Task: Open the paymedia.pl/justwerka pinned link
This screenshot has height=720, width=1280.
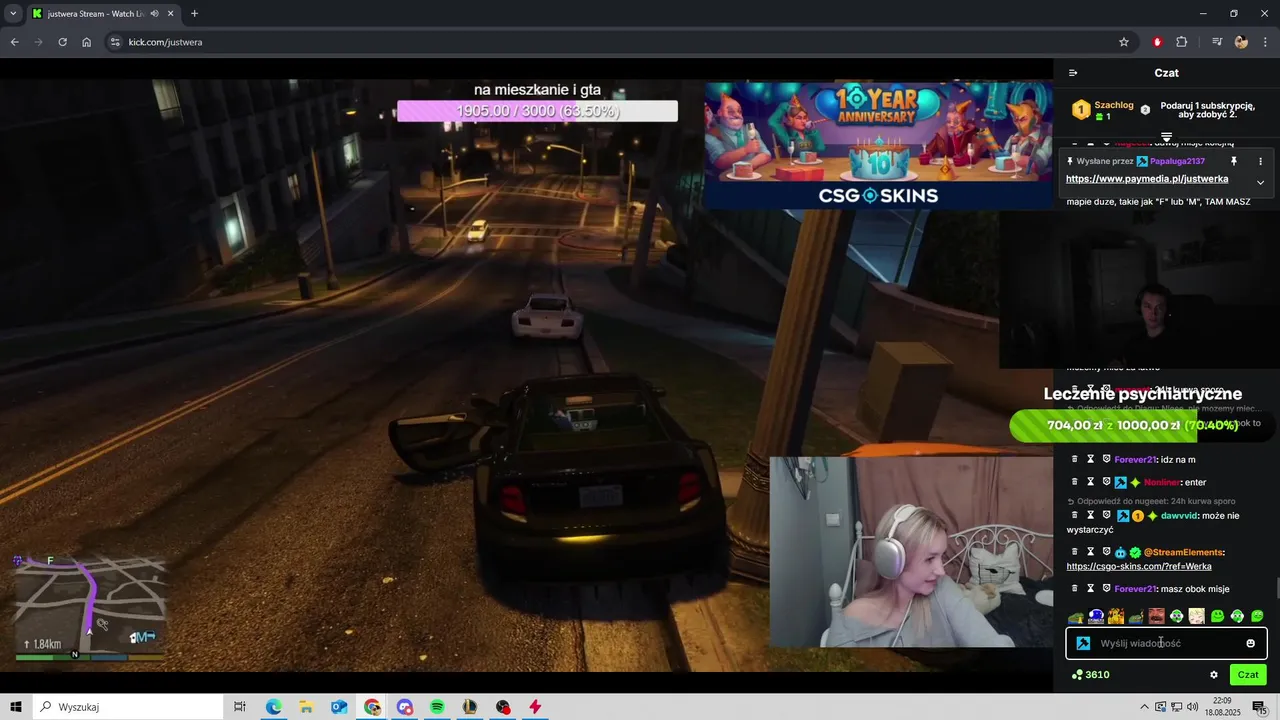Action: click(1147, 179)
